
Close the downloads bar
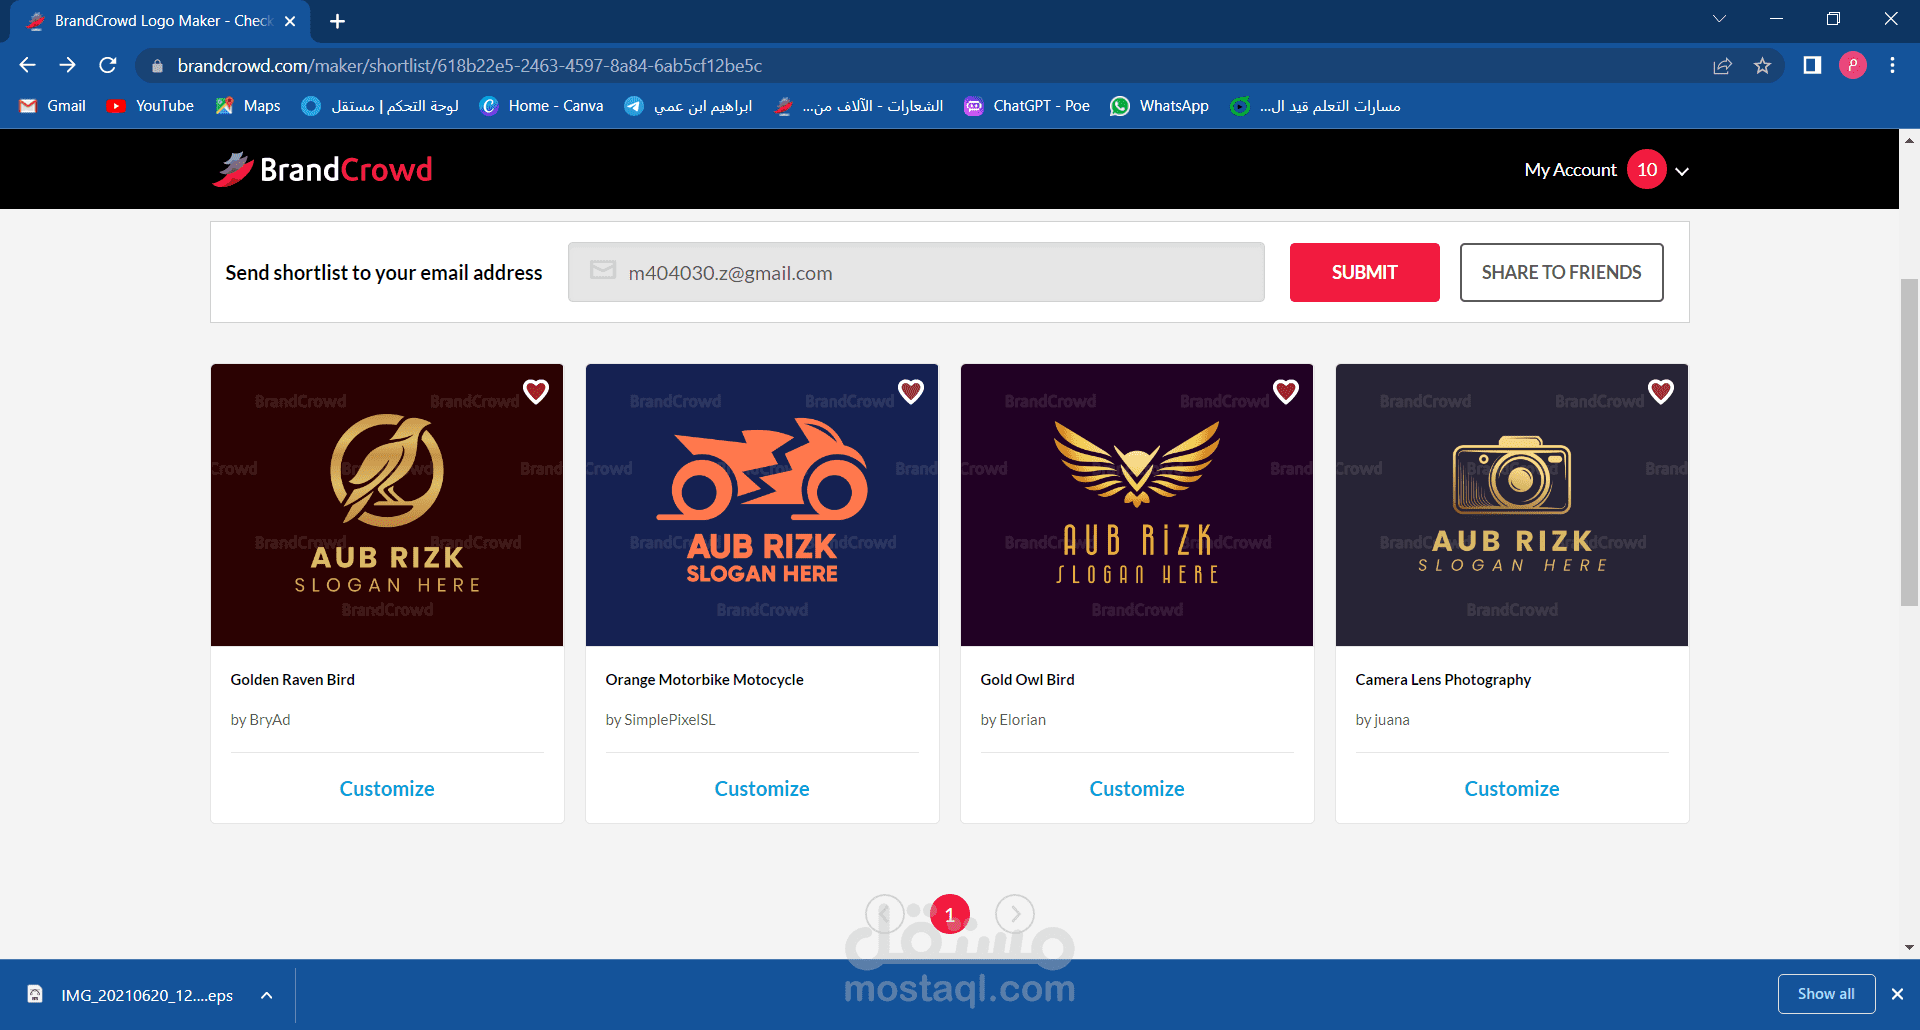(1897, 994)
